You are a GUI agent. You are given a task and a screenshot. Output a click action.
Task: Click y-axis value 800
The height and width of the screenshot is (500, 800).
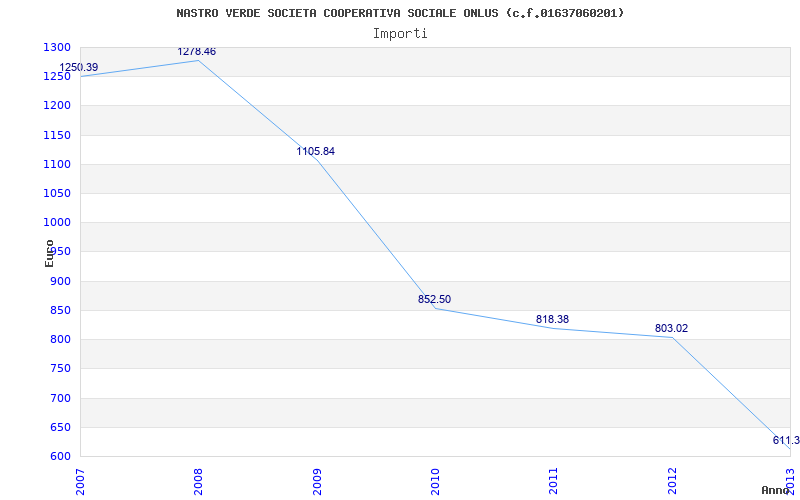pos(60,339)
